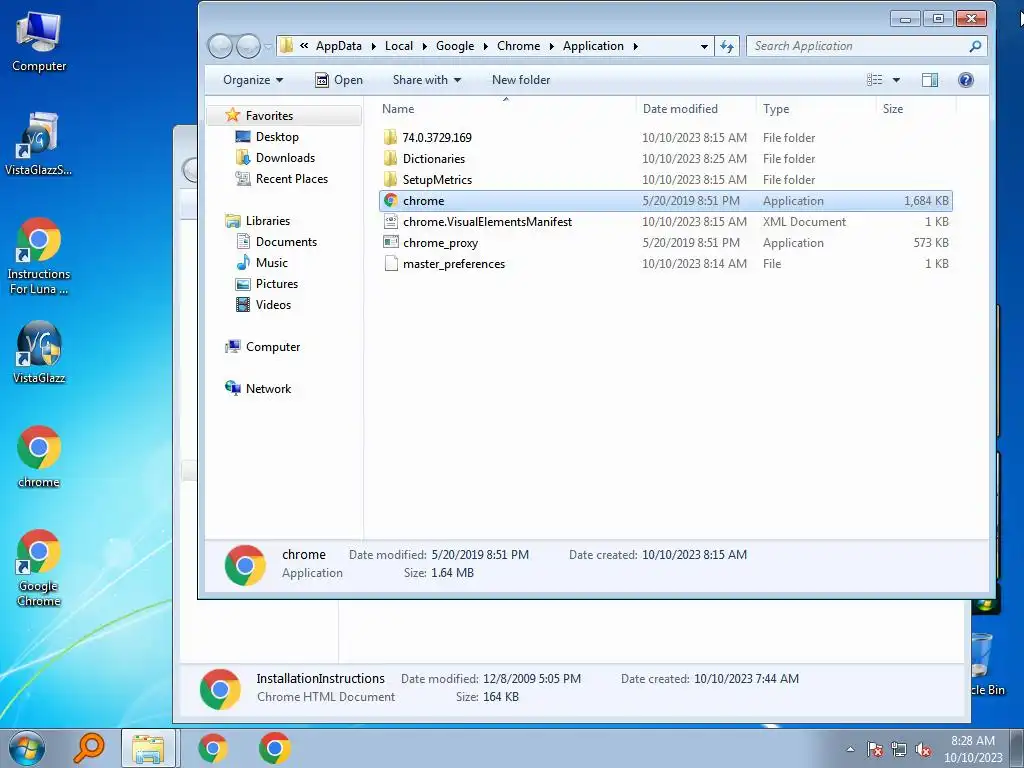Screen dimensions: 1024x768
Task: Show hidden tray icons arrow
Action: [850, 750]
